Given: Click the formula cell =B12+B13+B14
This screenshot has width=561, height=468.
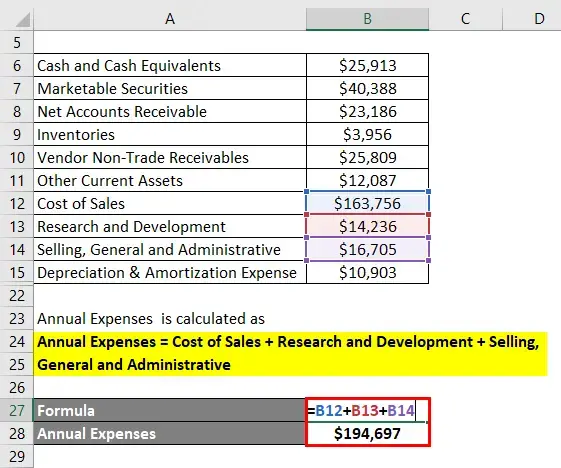Looking at the screenshot, I should tap(367, 410).
